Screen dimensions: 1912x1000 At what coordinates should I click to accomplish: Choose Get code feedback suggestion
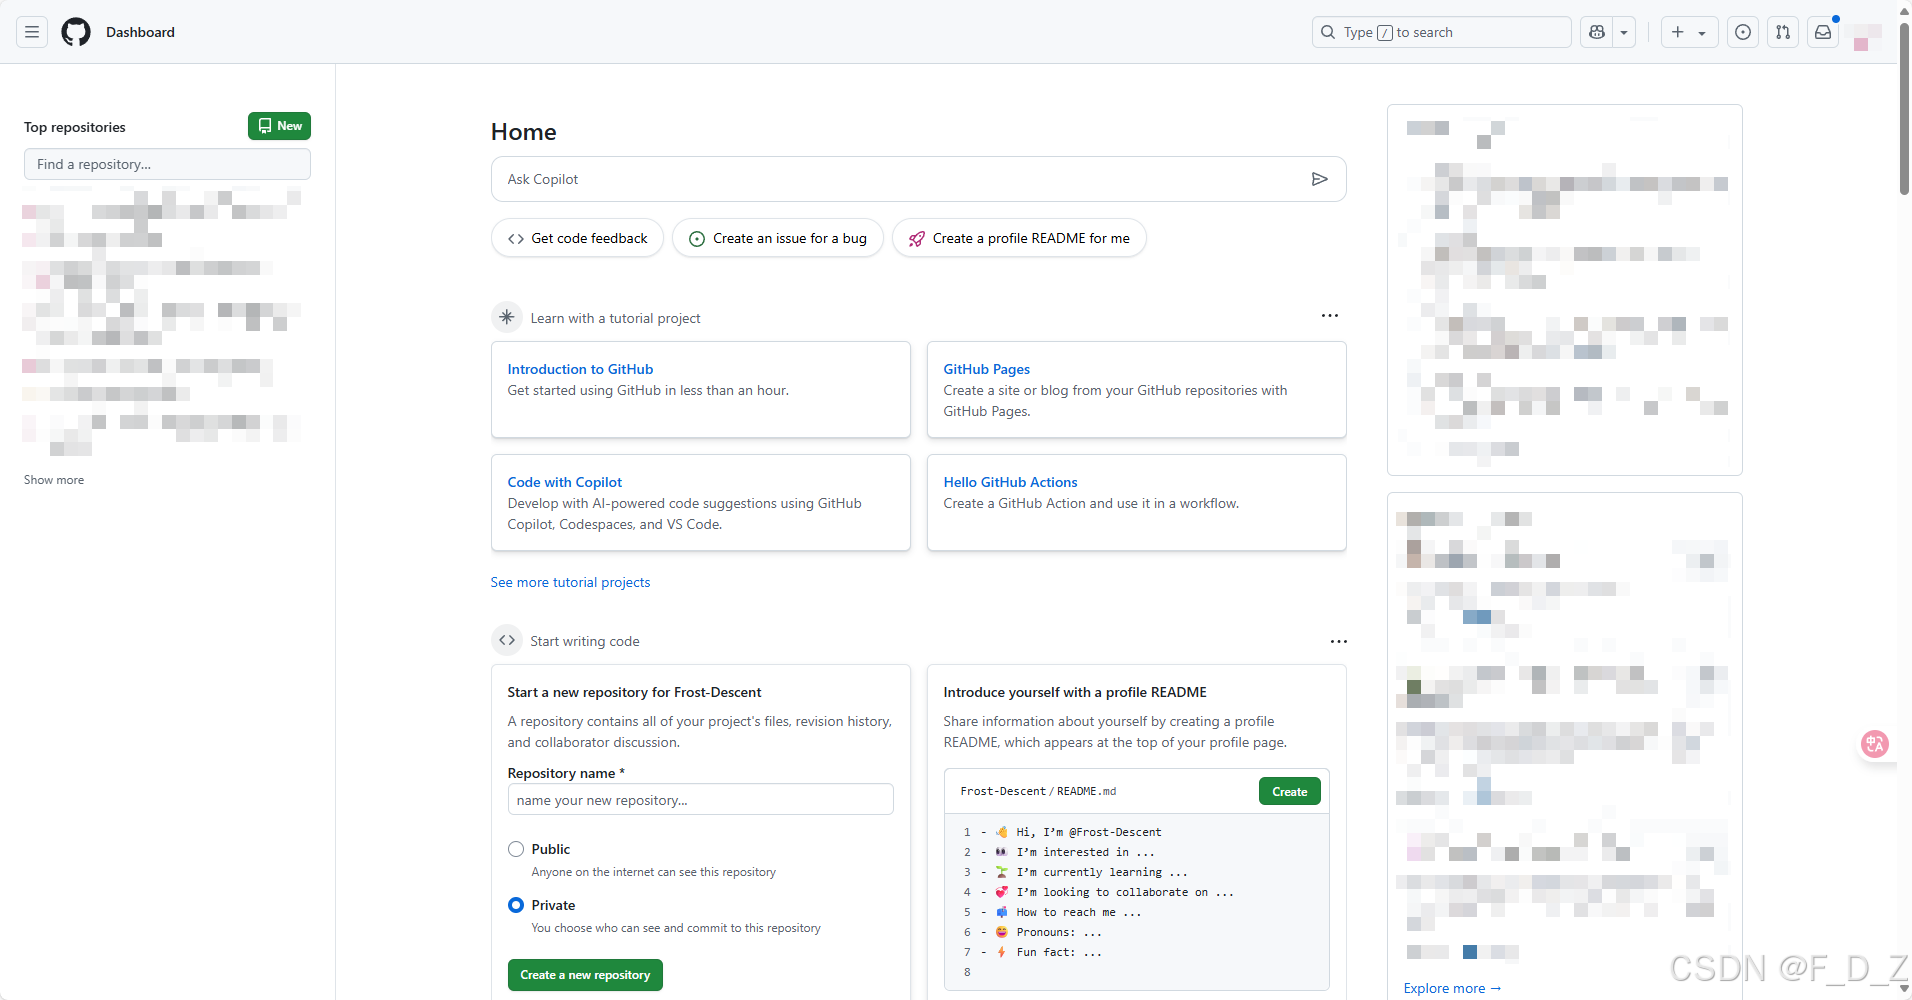point(577,238)
